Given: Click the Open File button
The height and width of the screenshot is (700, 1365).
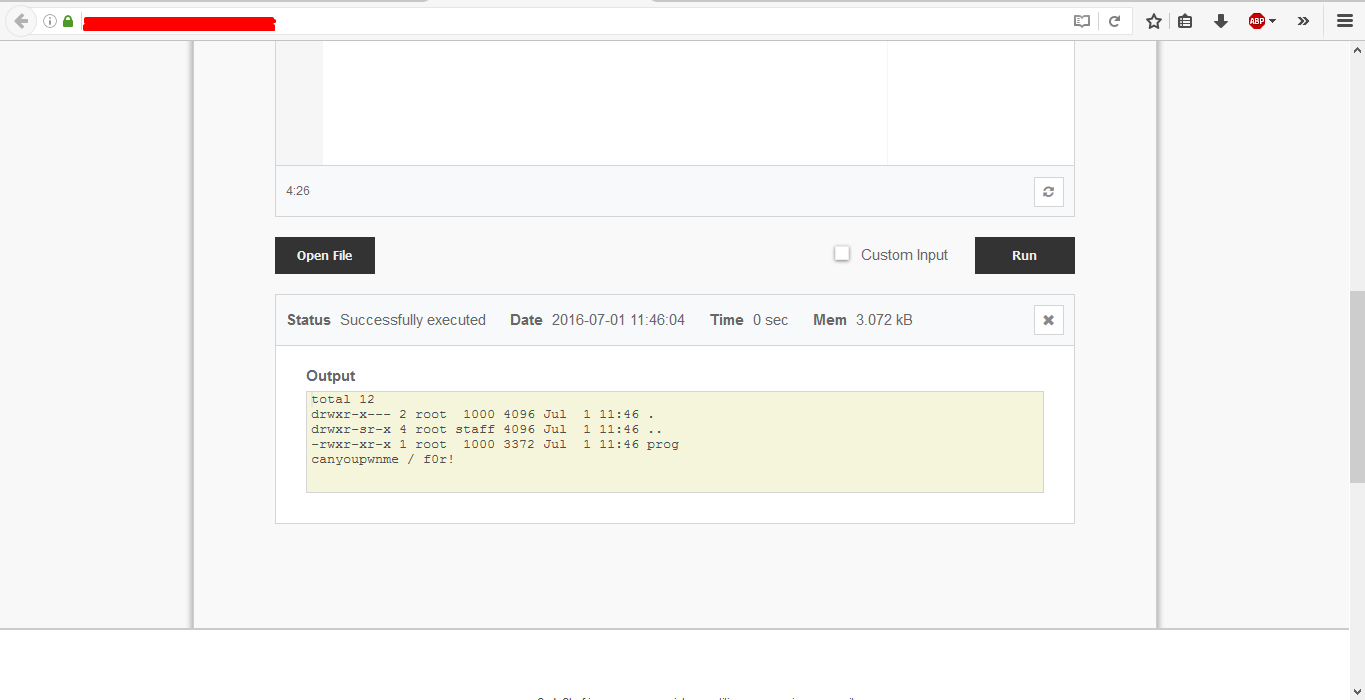Looking at the screenshot, I should point(325,256).
